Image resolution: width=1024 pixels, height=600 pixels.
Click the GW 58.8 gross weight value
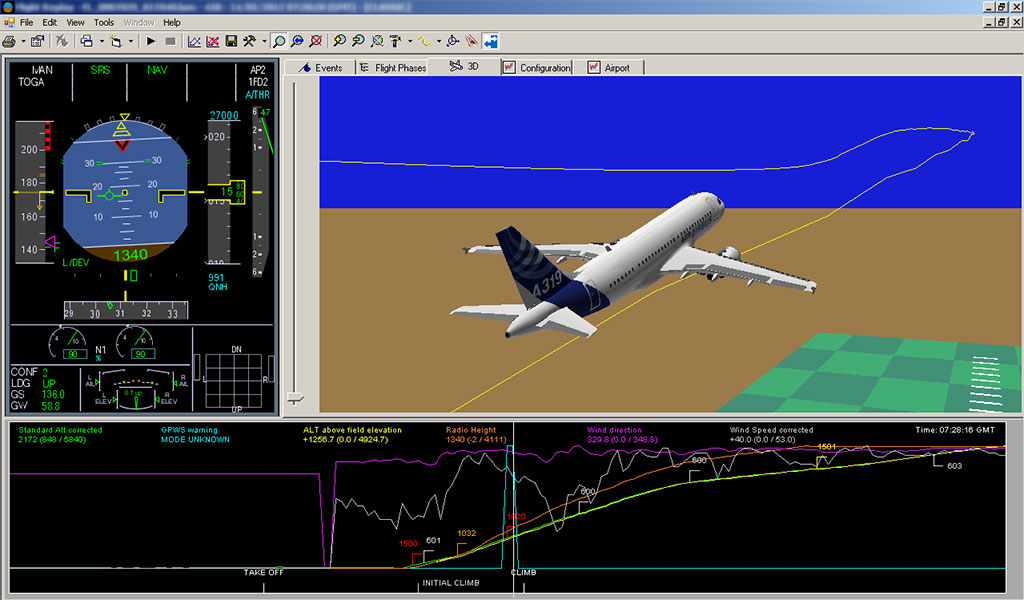50,406
